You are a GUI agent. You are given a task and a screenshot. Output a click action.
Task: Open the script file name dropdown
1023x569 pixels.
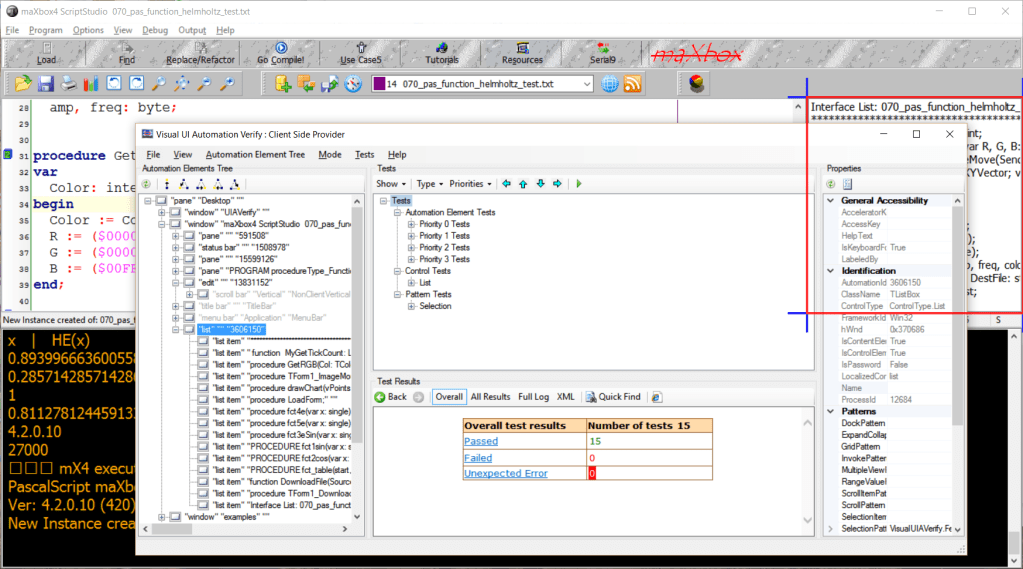(584, 84)
